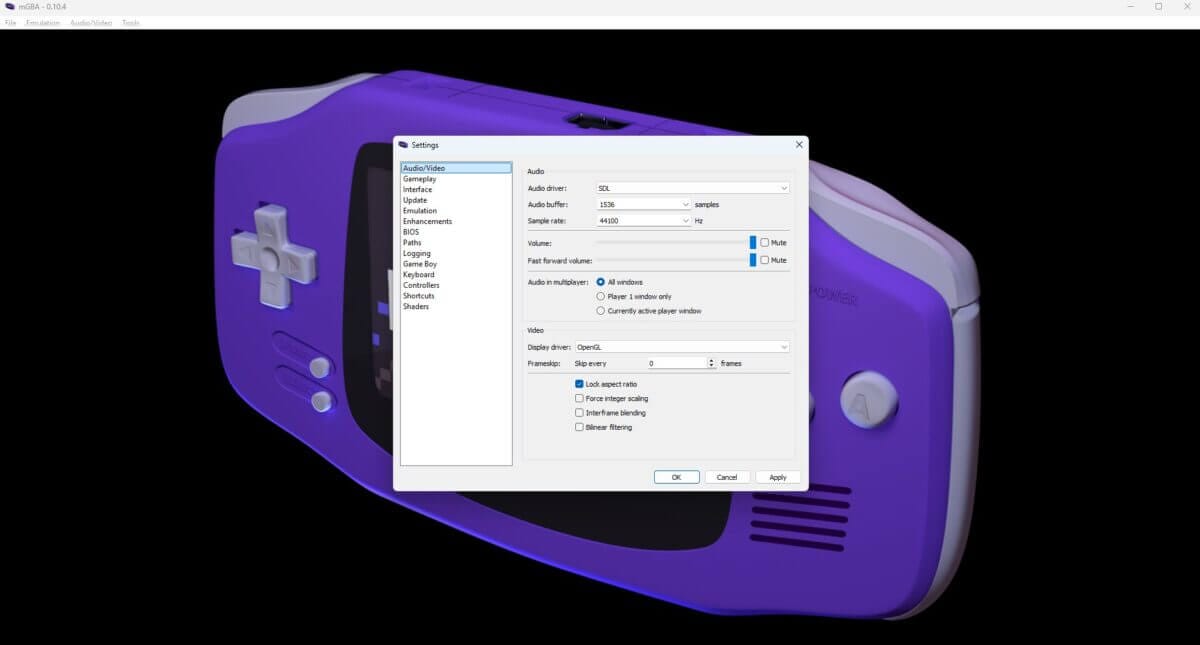Viewport: 1200px width, 645px height.
Task: Select Shaders in settings list
Action: tap(416, 307)
